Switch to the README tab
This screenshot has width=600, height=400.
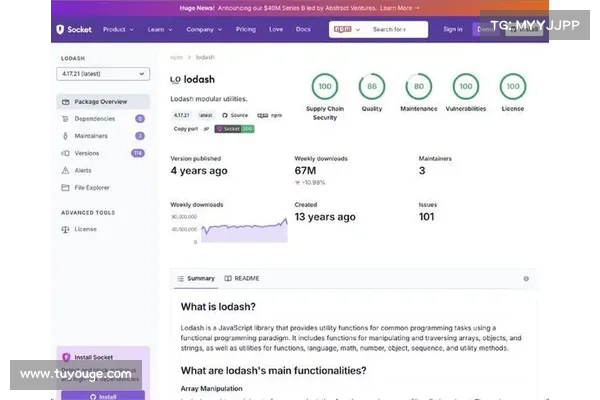[x=242, y=279]
